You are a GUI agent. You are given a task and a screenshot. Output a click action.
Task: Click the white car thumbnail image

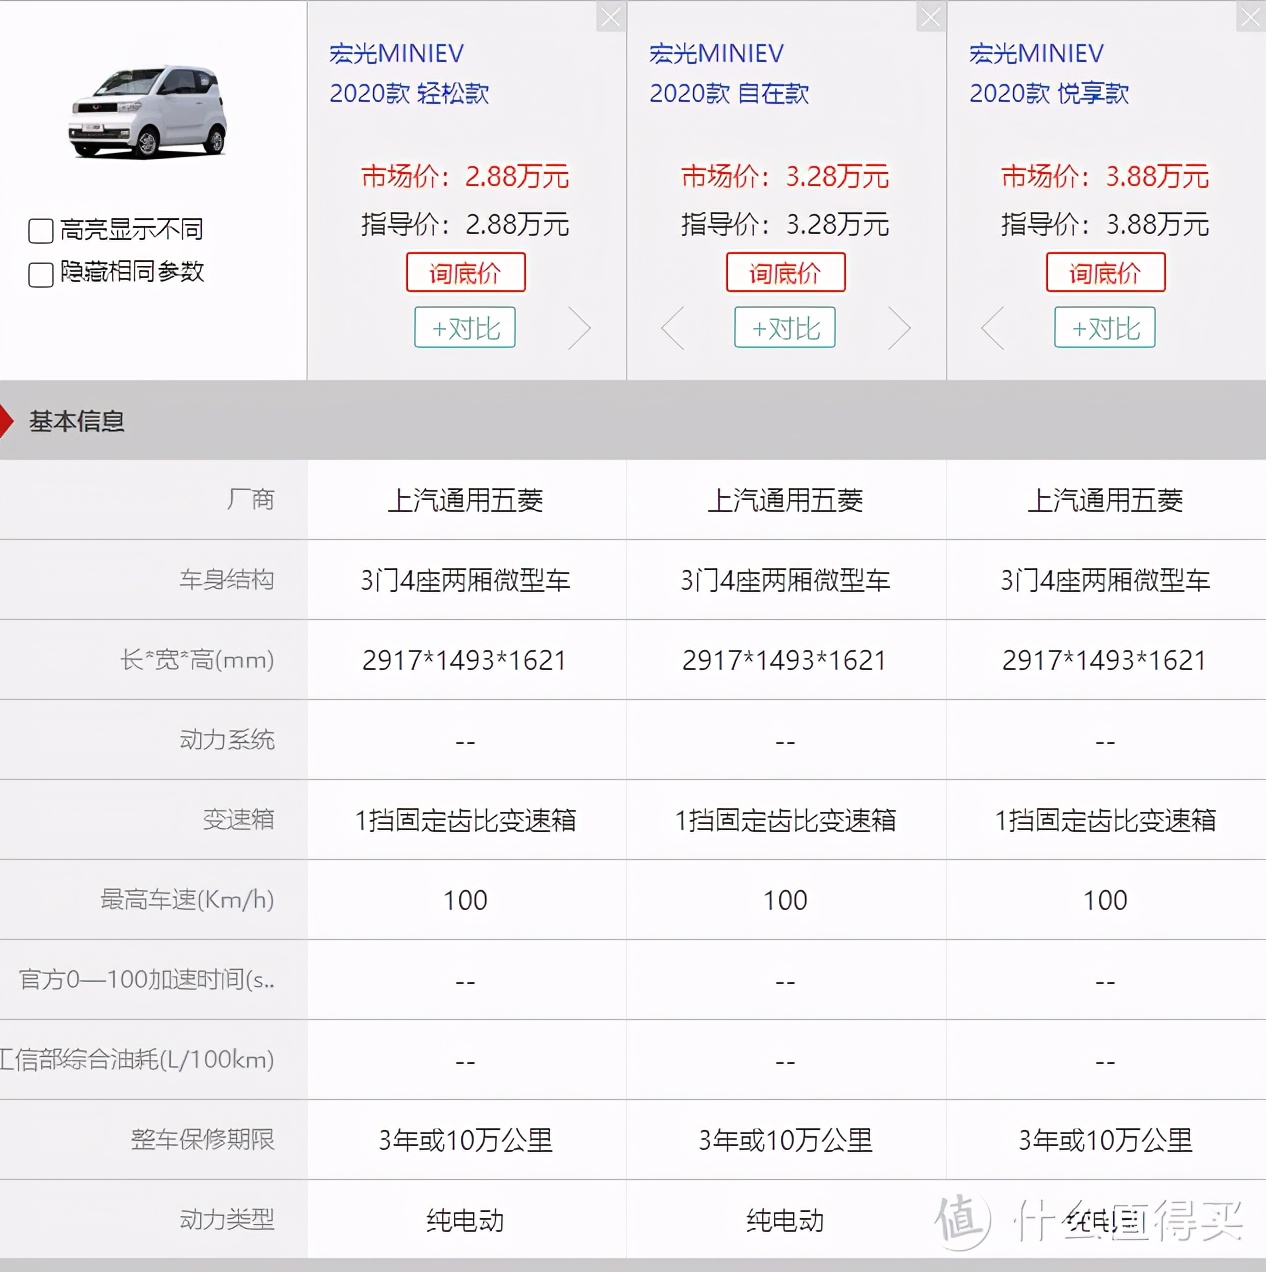coord(148,112)
